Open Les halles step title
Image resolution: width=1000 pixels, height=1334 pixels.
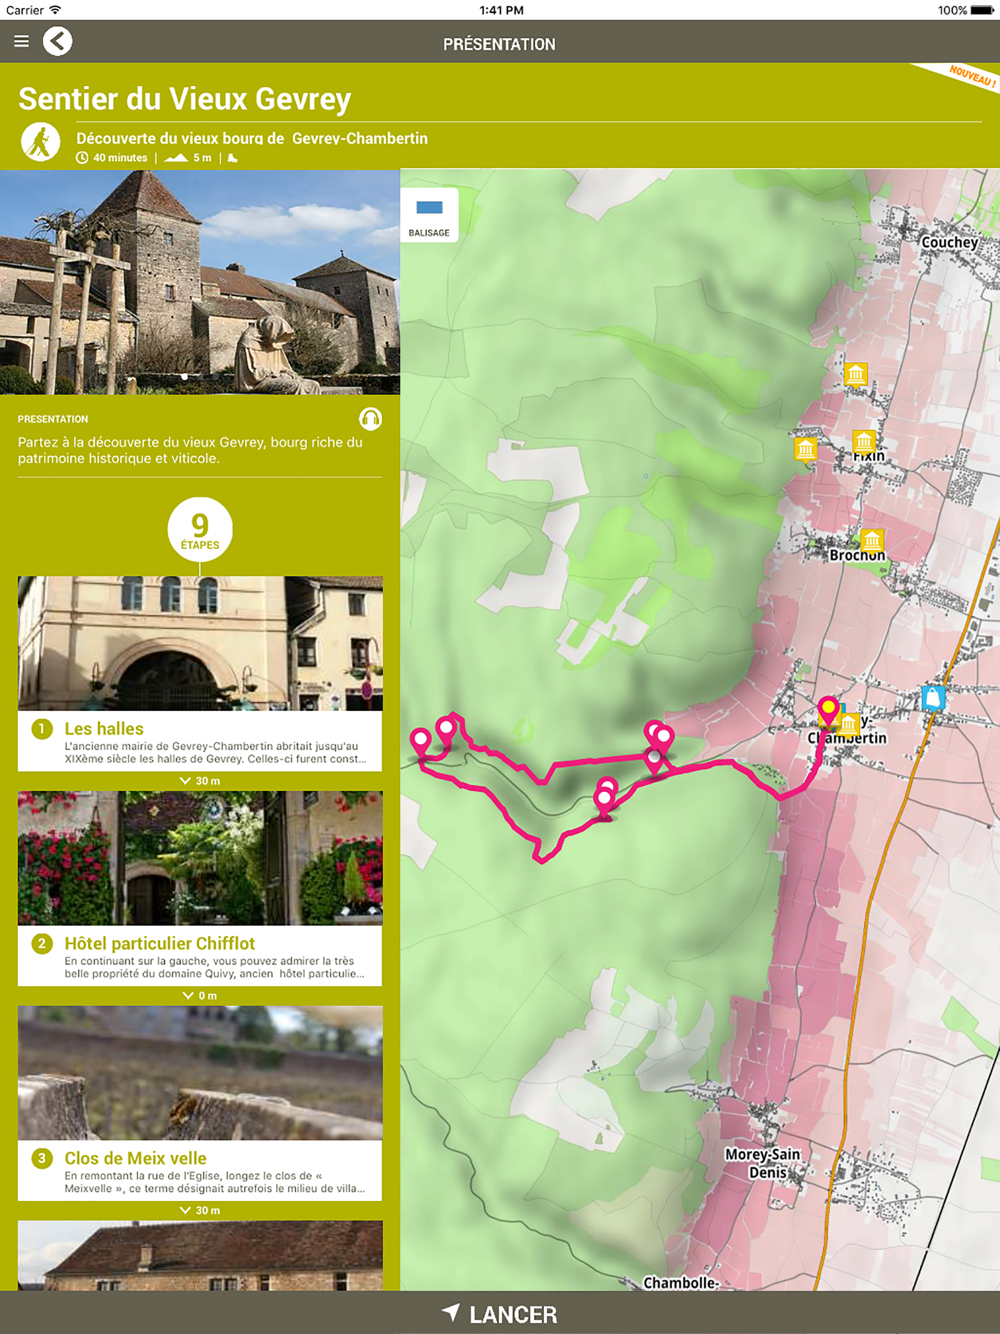tap(104, 729)
